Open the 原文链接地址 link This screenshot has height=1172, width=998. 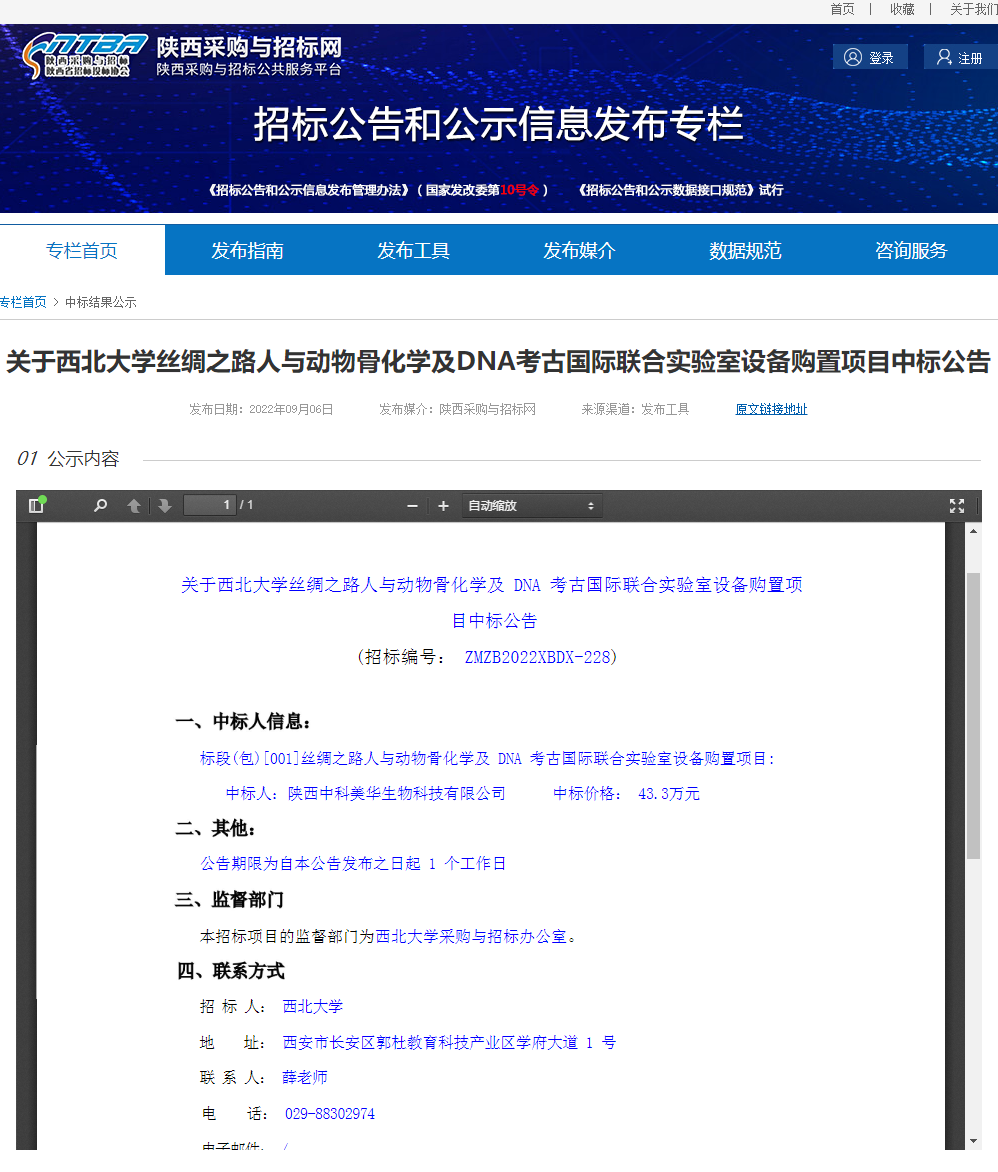(x=771, y=409)
